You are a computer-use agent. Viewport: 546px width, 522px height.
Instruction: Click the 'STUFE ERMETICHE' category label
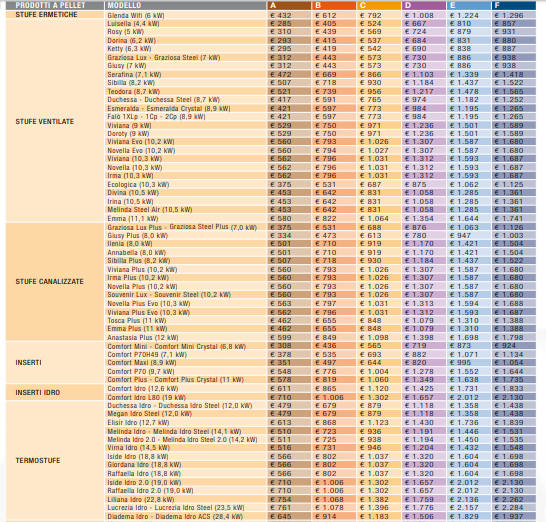[x=46, y=15]
